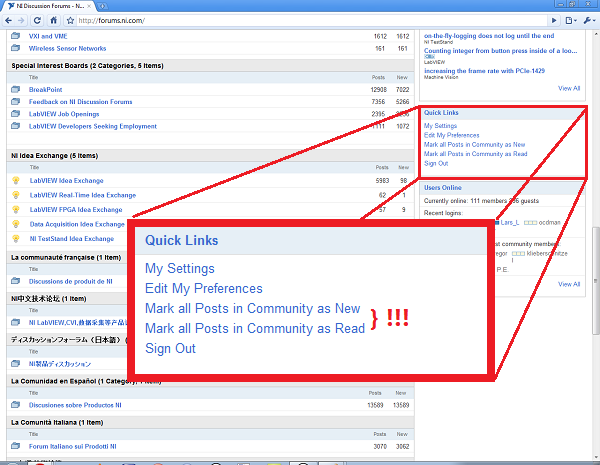600x465 pixels.
Task: Open the VXI and VME board
Action: [48, 36]
